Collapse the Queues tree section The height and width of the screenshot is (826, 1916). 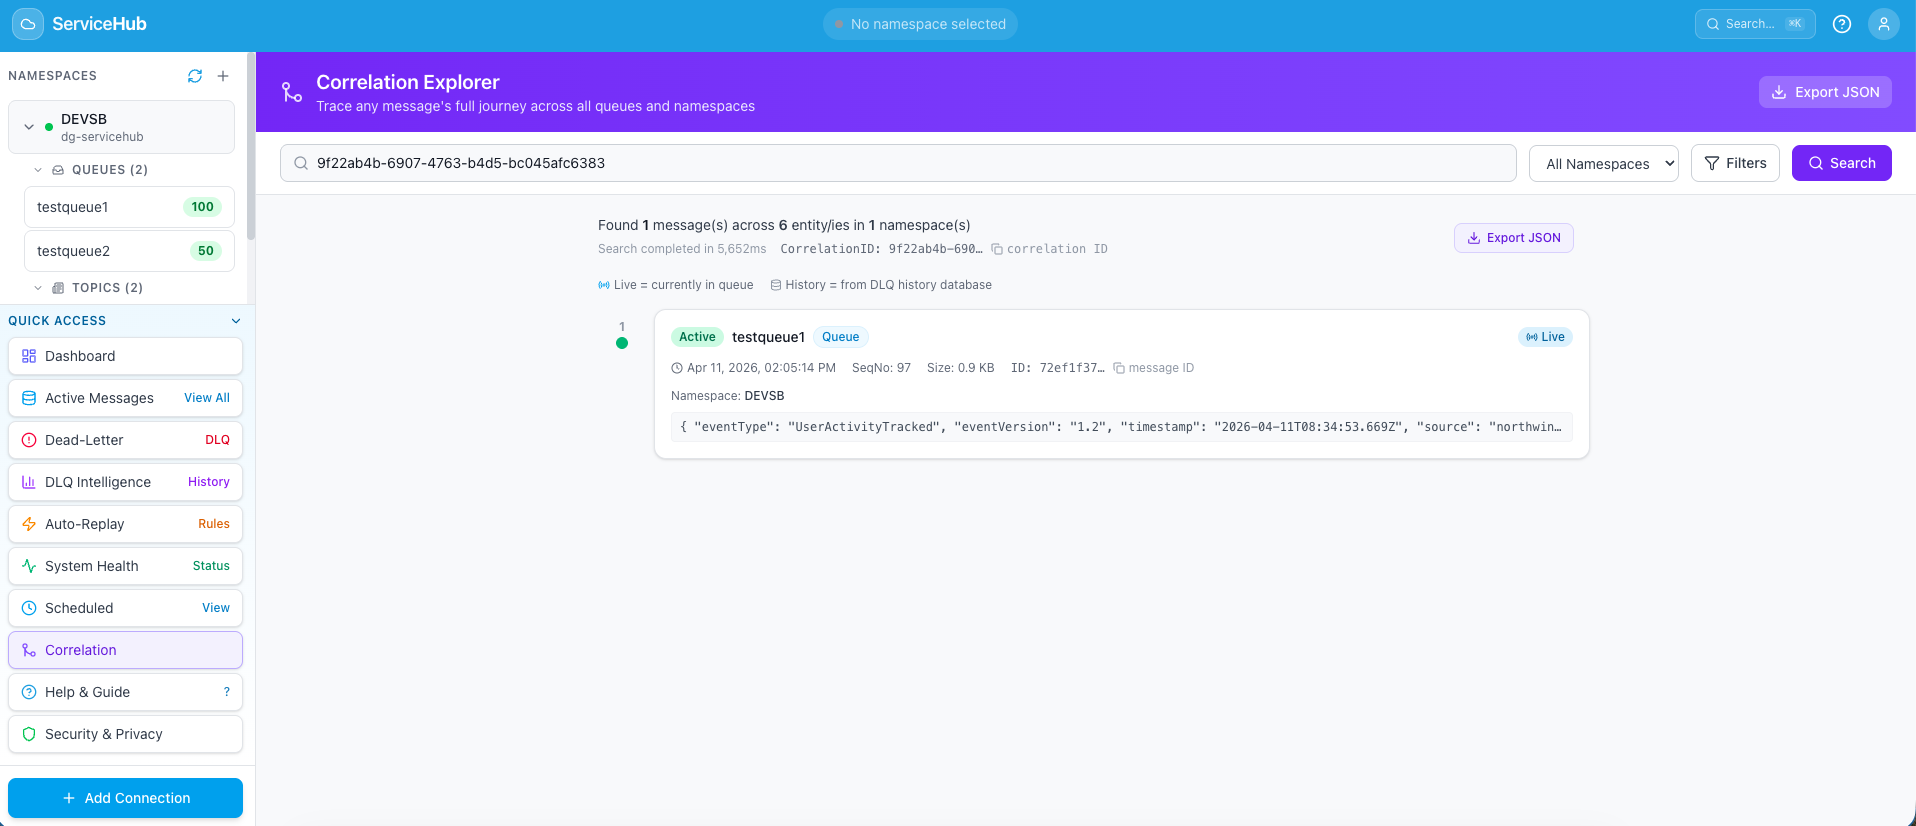[38, 170]
